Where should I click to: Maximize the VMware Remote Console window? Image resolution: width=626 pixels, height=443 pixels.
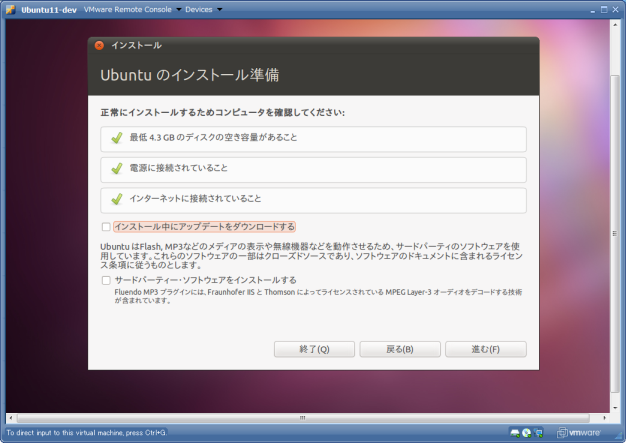tap(604, 9)
